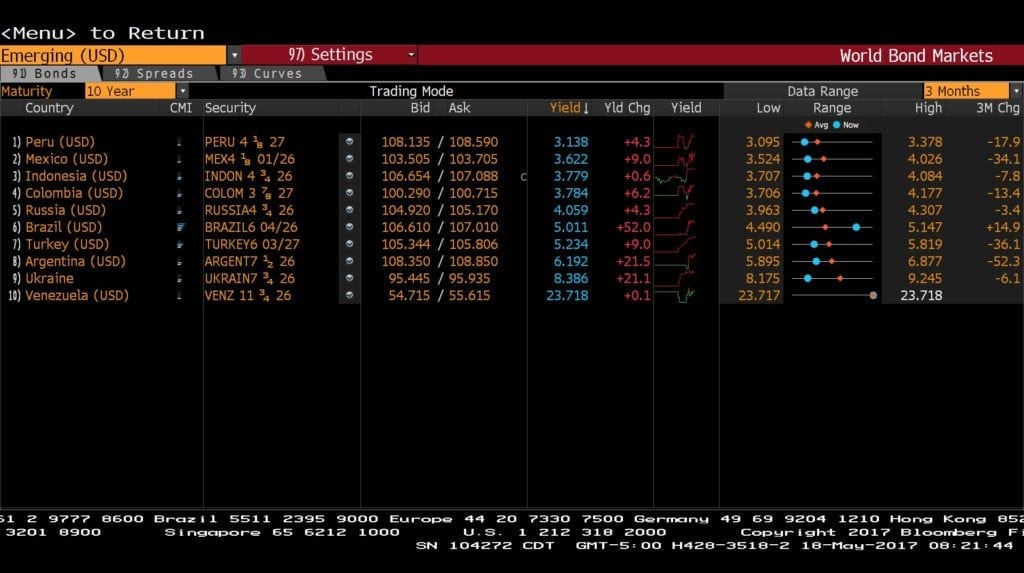Screen dimensions: 1024x573
Task: Click the Brazil range bar Now marker
Action: (856, 227)
